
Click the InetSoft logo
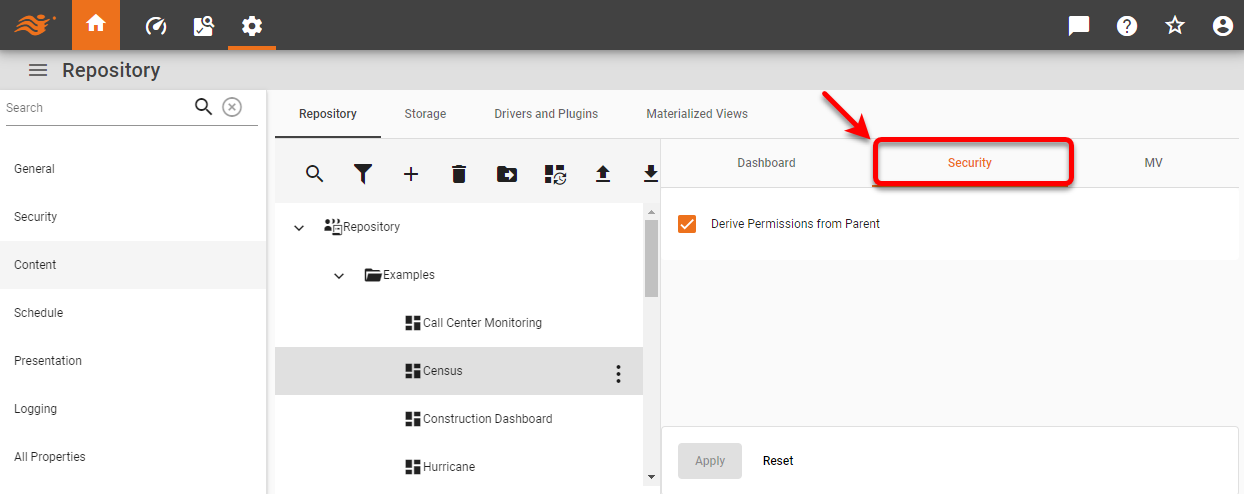(x=36, y=26)
